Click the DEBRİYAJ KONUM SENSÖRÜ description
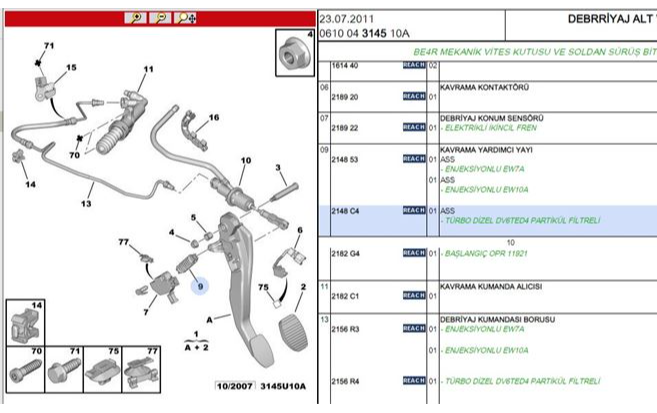 (491, 118)
